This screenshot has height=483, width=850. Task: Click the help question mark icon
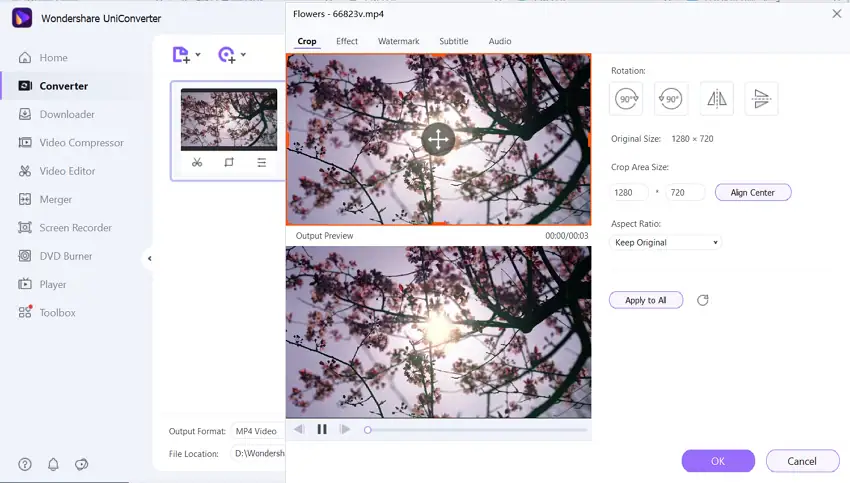click(25, 464)
